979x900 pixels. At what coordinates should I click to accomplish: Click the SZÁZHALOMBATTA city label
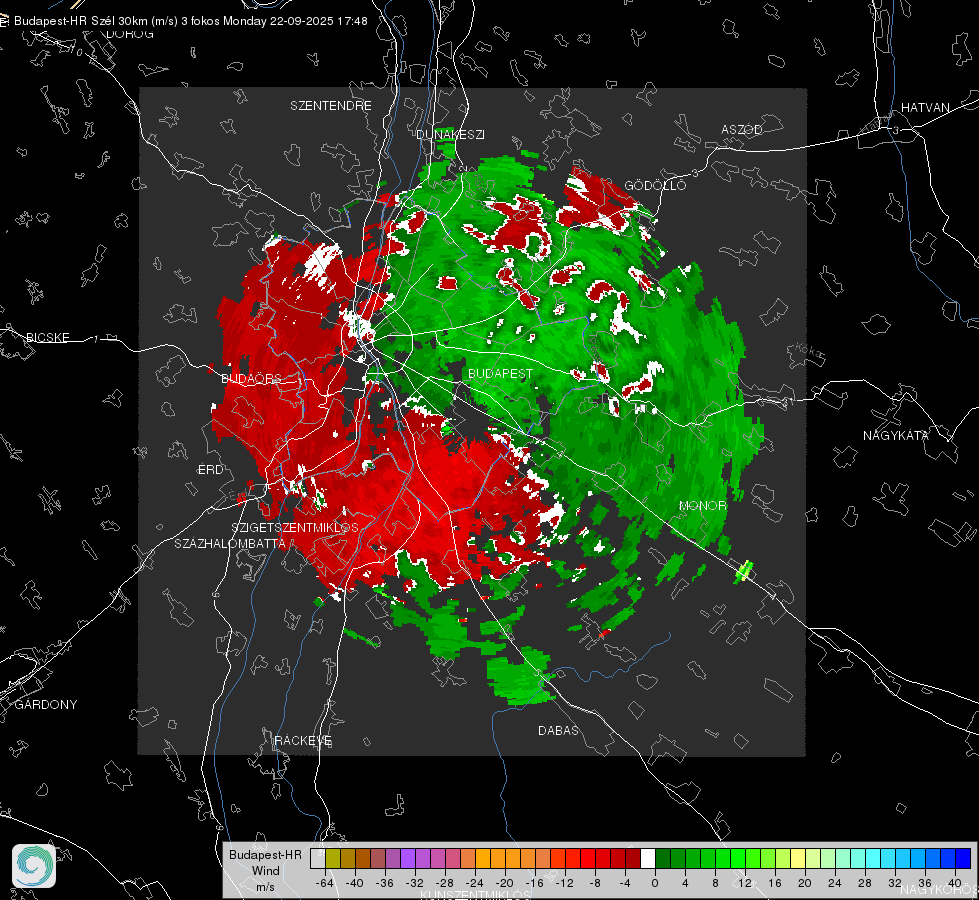pos(230,543)
